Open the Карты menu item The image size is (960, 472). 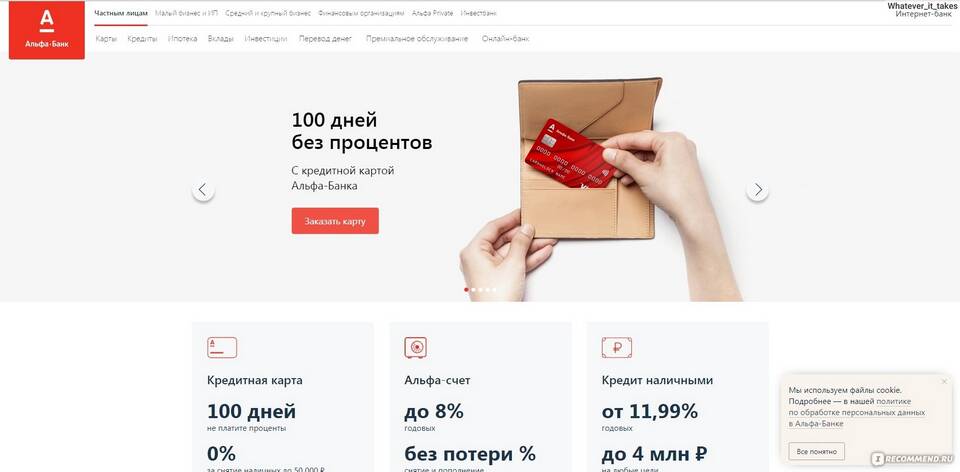106,39
